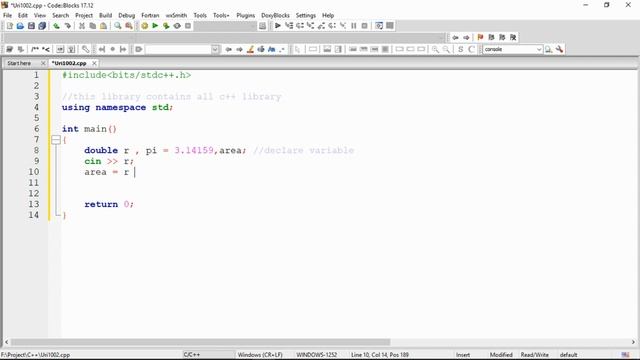Toggle comment mode with the C icon
This screenshot has width=640, height=360.
471,49
